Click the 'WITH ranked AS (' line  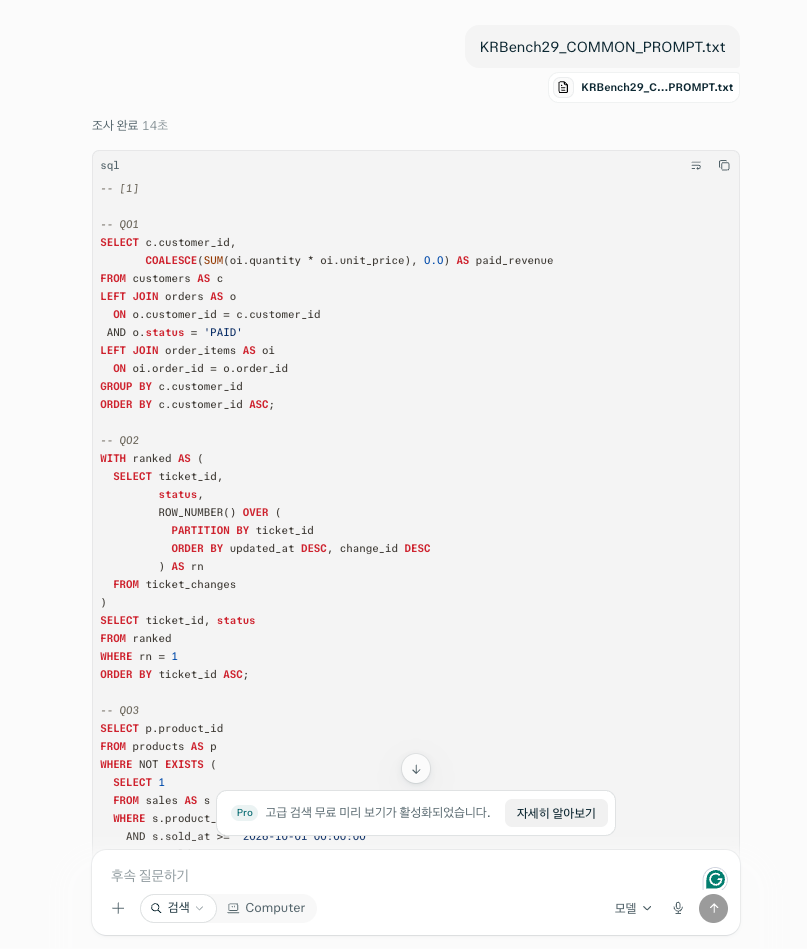pyautogui.click(x=151, y=458)
